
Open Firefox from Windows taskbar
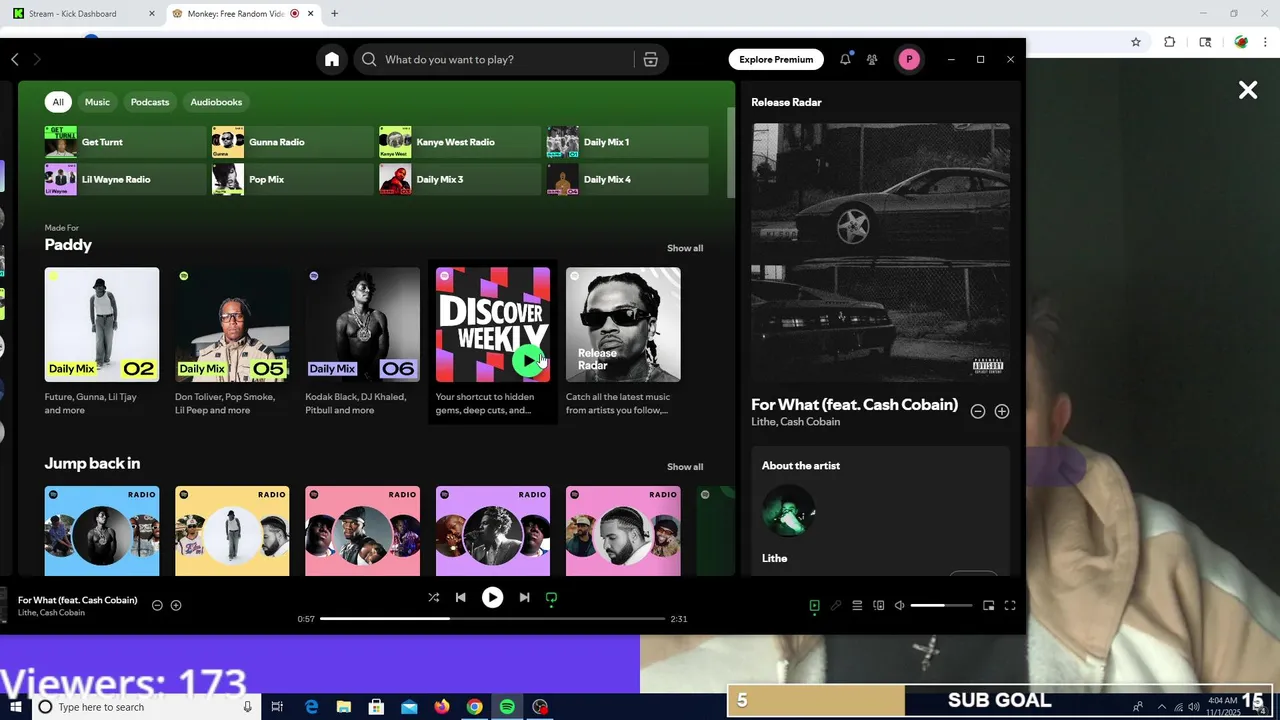pyautogui.click(x=442, y=707)
